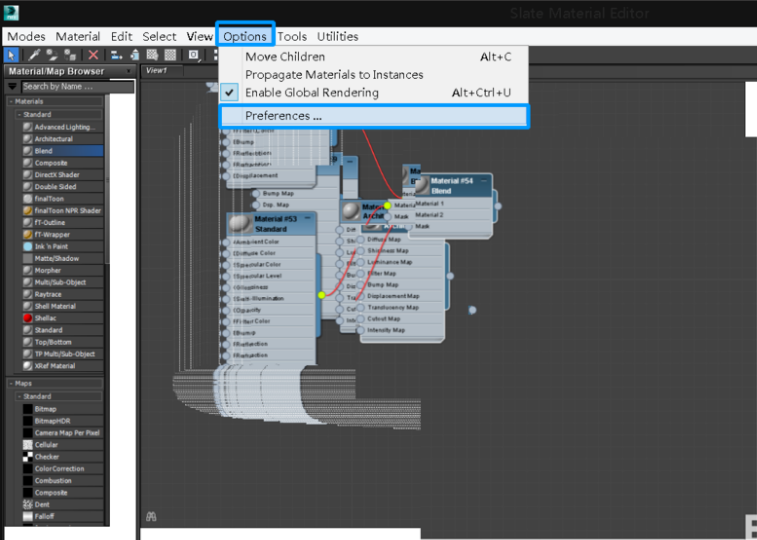The width and height of the screenshot is (757, 540).
Task: Click the finalToon NPR Shader icon
Action: [x=28, y=210]
